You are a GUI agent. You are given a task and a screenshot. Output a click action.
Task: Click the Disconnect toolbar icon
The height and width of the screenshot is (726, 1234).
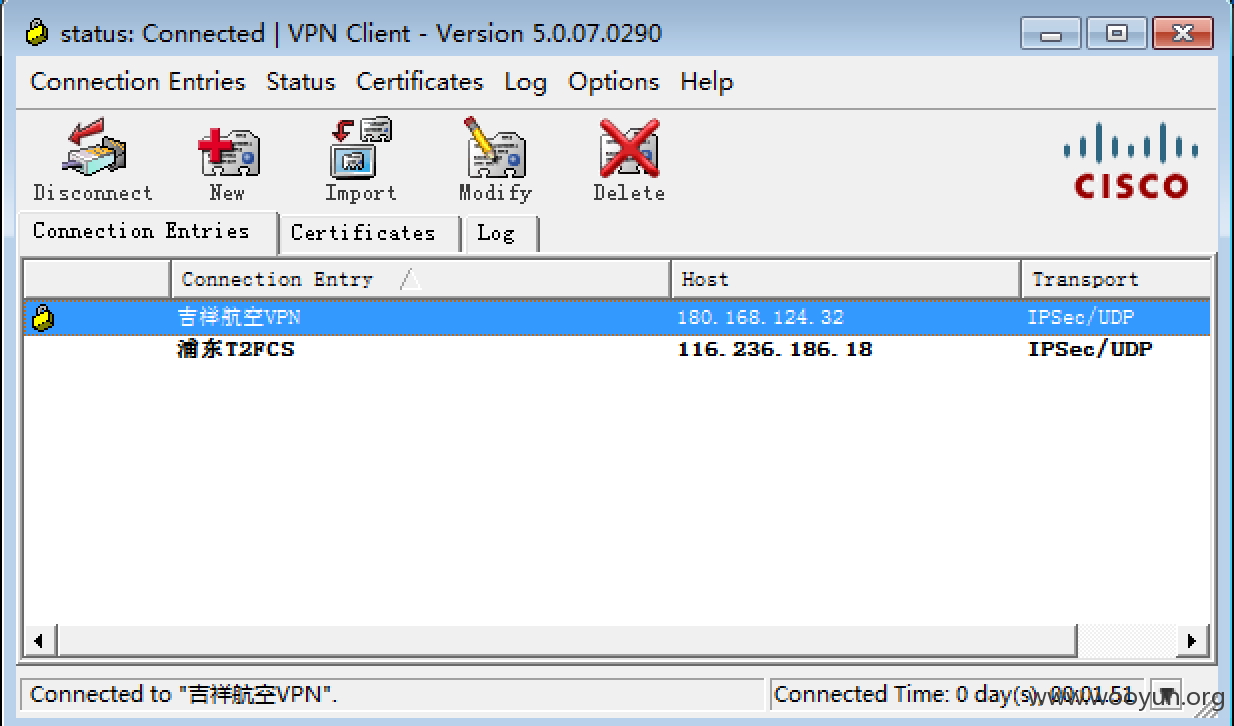coord(93,160)
